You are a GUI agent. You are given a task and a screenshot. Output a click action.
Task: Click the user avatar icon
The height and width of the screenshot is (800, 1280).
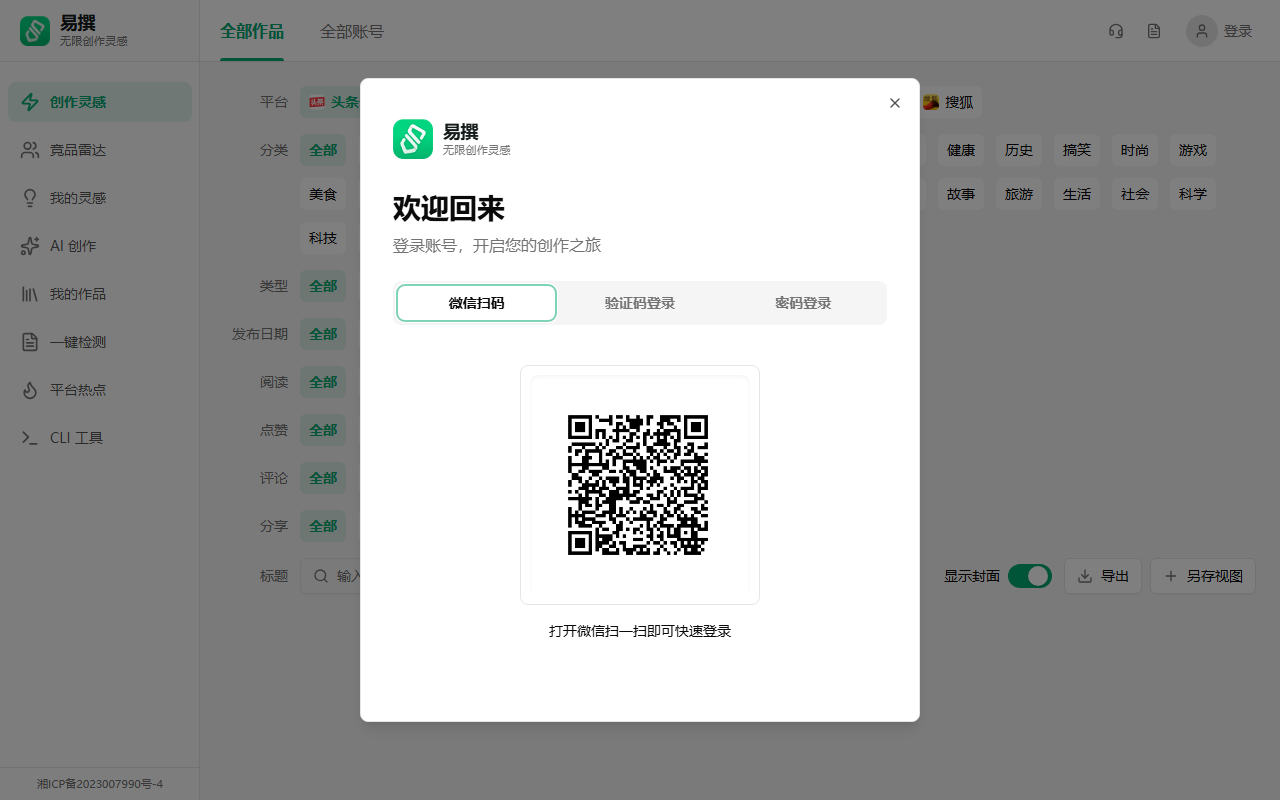(x=1202, y=31)
